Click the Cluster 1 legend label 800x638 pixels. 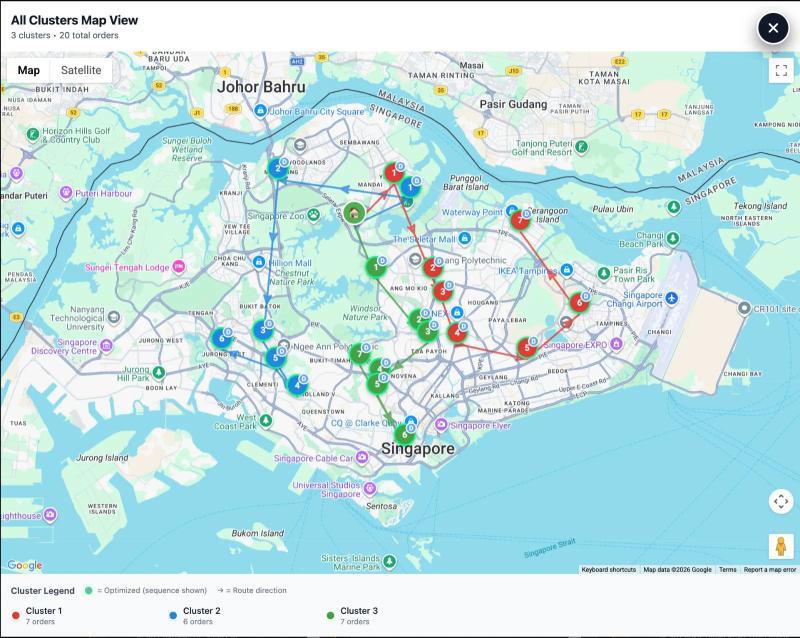click(44, 611)
